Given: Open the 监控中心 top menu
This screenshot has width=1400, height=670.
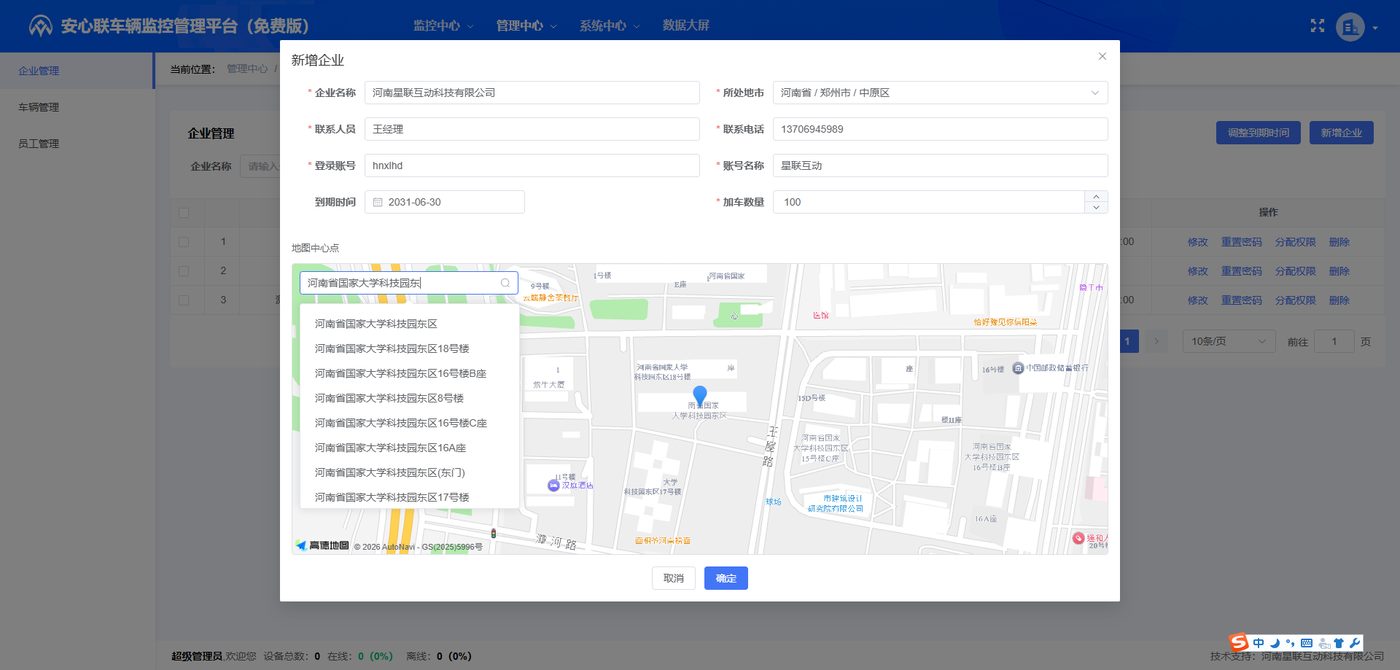Looking at the screenshot, I should (x=444, y=26).
